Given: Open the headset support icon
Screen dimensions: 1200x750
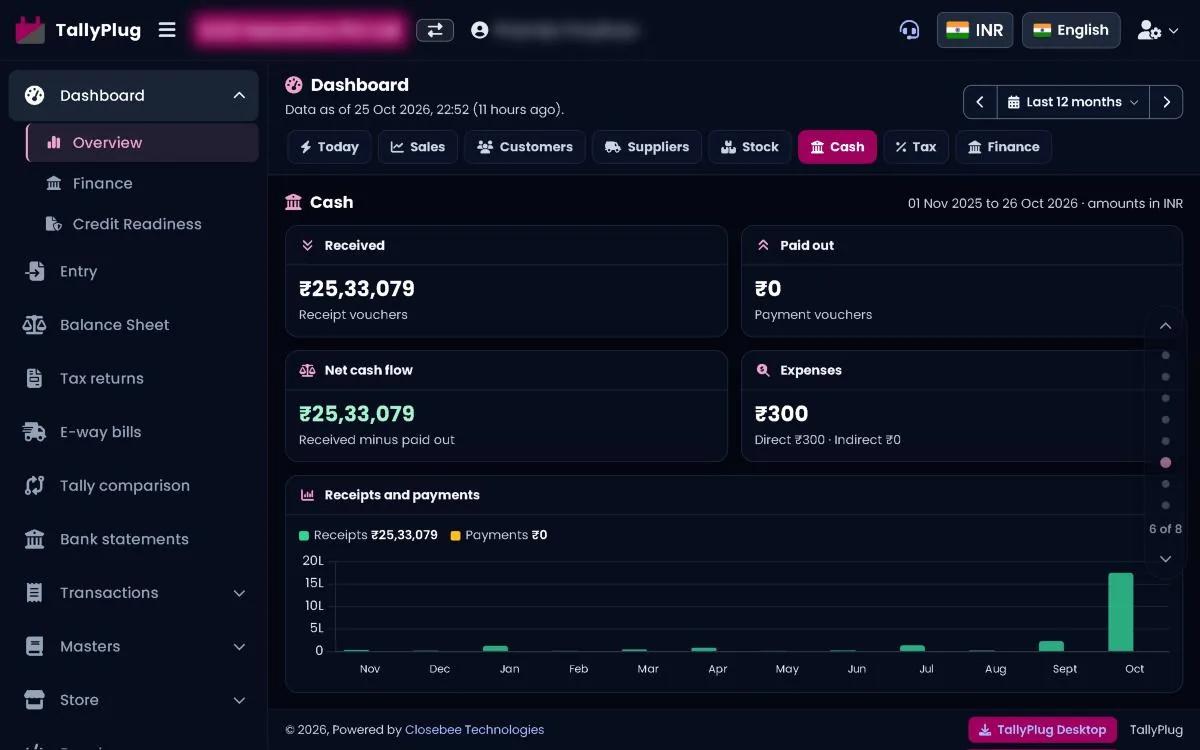Looking at the screenshot, I should click(x=909, y=30).
